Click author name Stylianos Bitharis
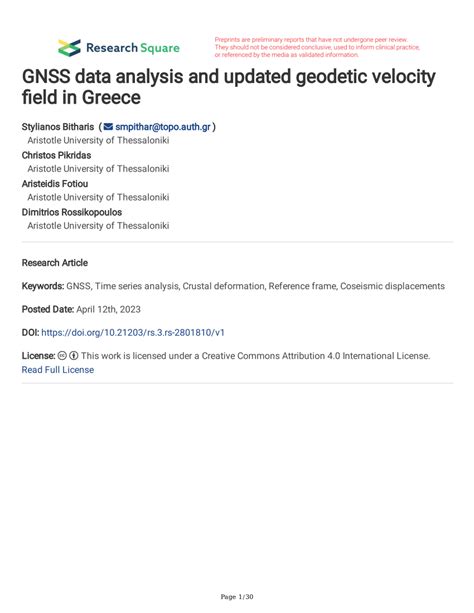The image size is (474, 613). pos(58,127)
